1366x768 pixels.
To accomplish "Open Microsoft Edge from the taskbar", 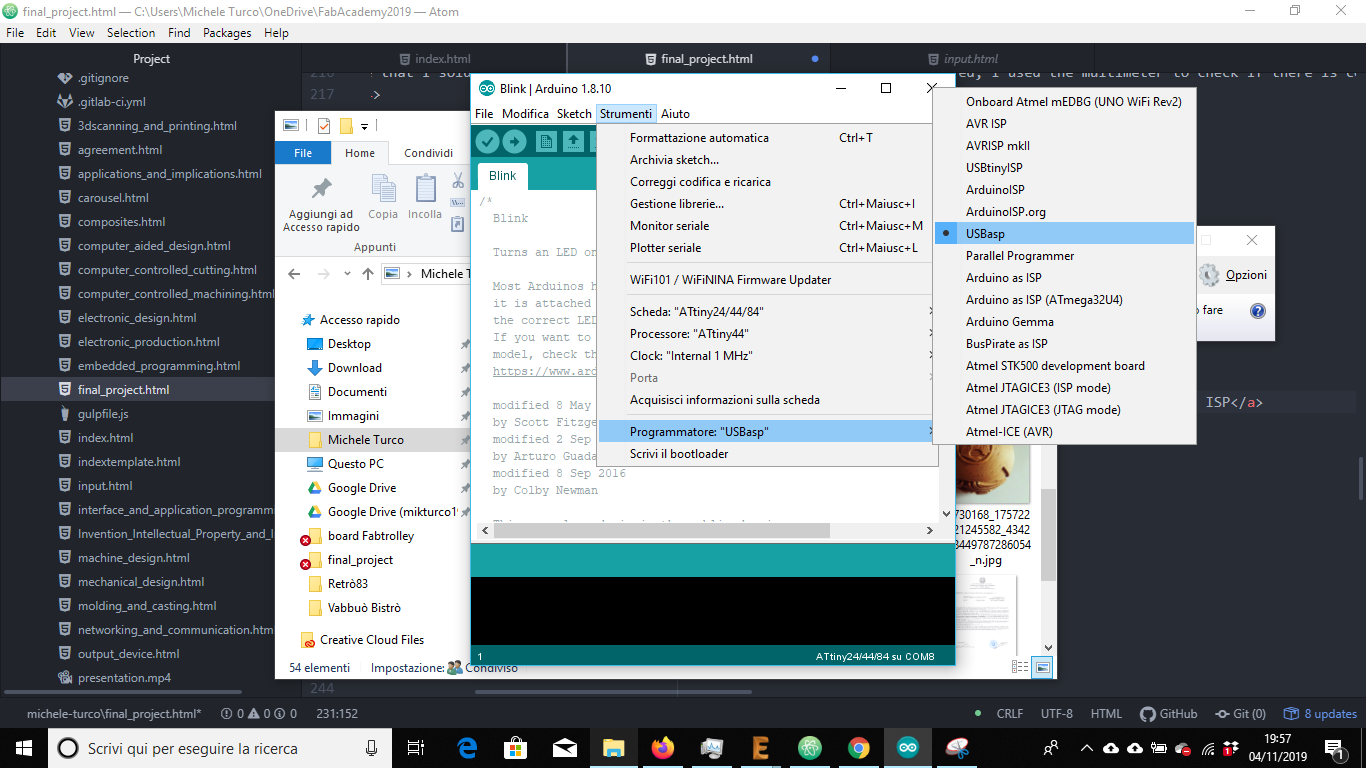I will [x=467, y=748].
